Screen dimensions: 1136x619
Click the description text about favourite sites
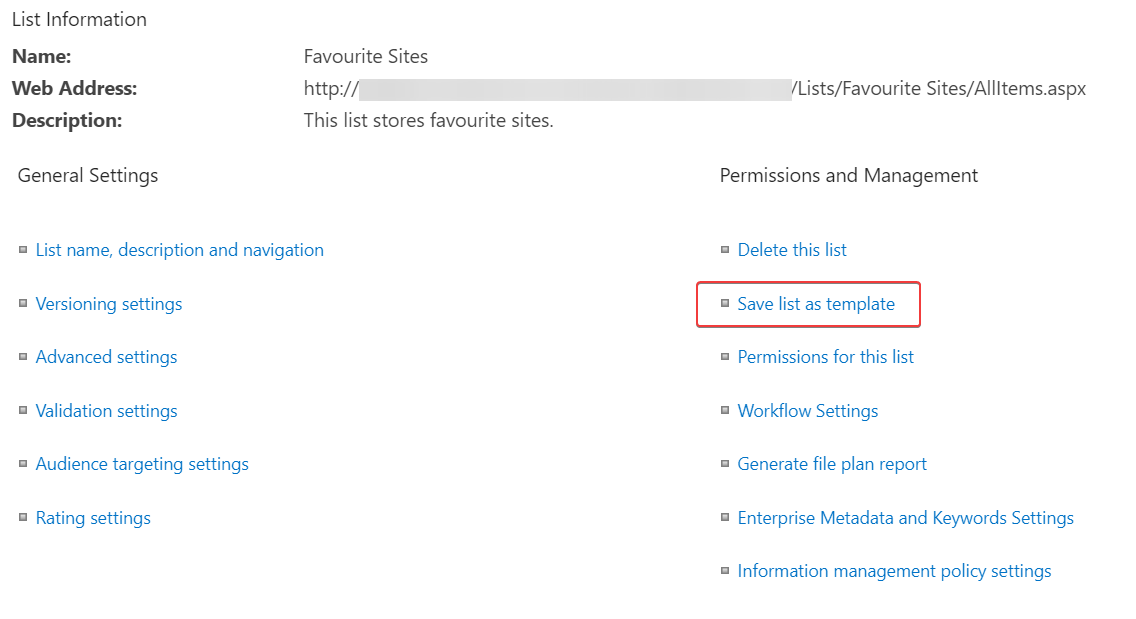pos(428,121)
